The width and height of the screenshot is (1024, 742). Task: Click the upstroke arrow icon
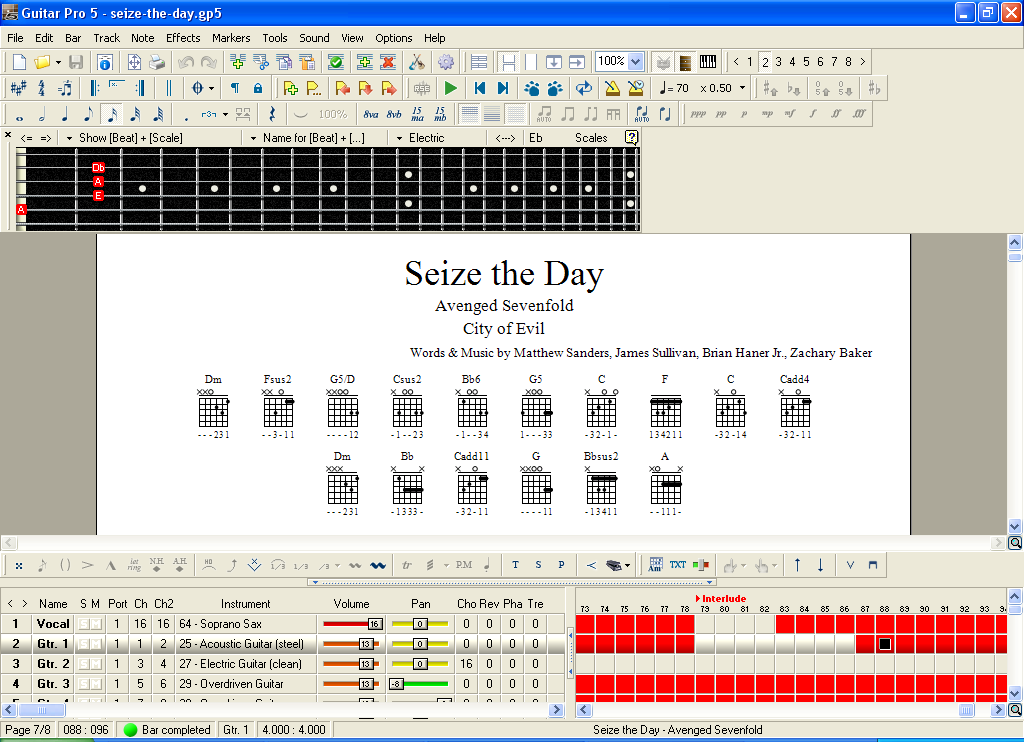(x=797, y=565)
